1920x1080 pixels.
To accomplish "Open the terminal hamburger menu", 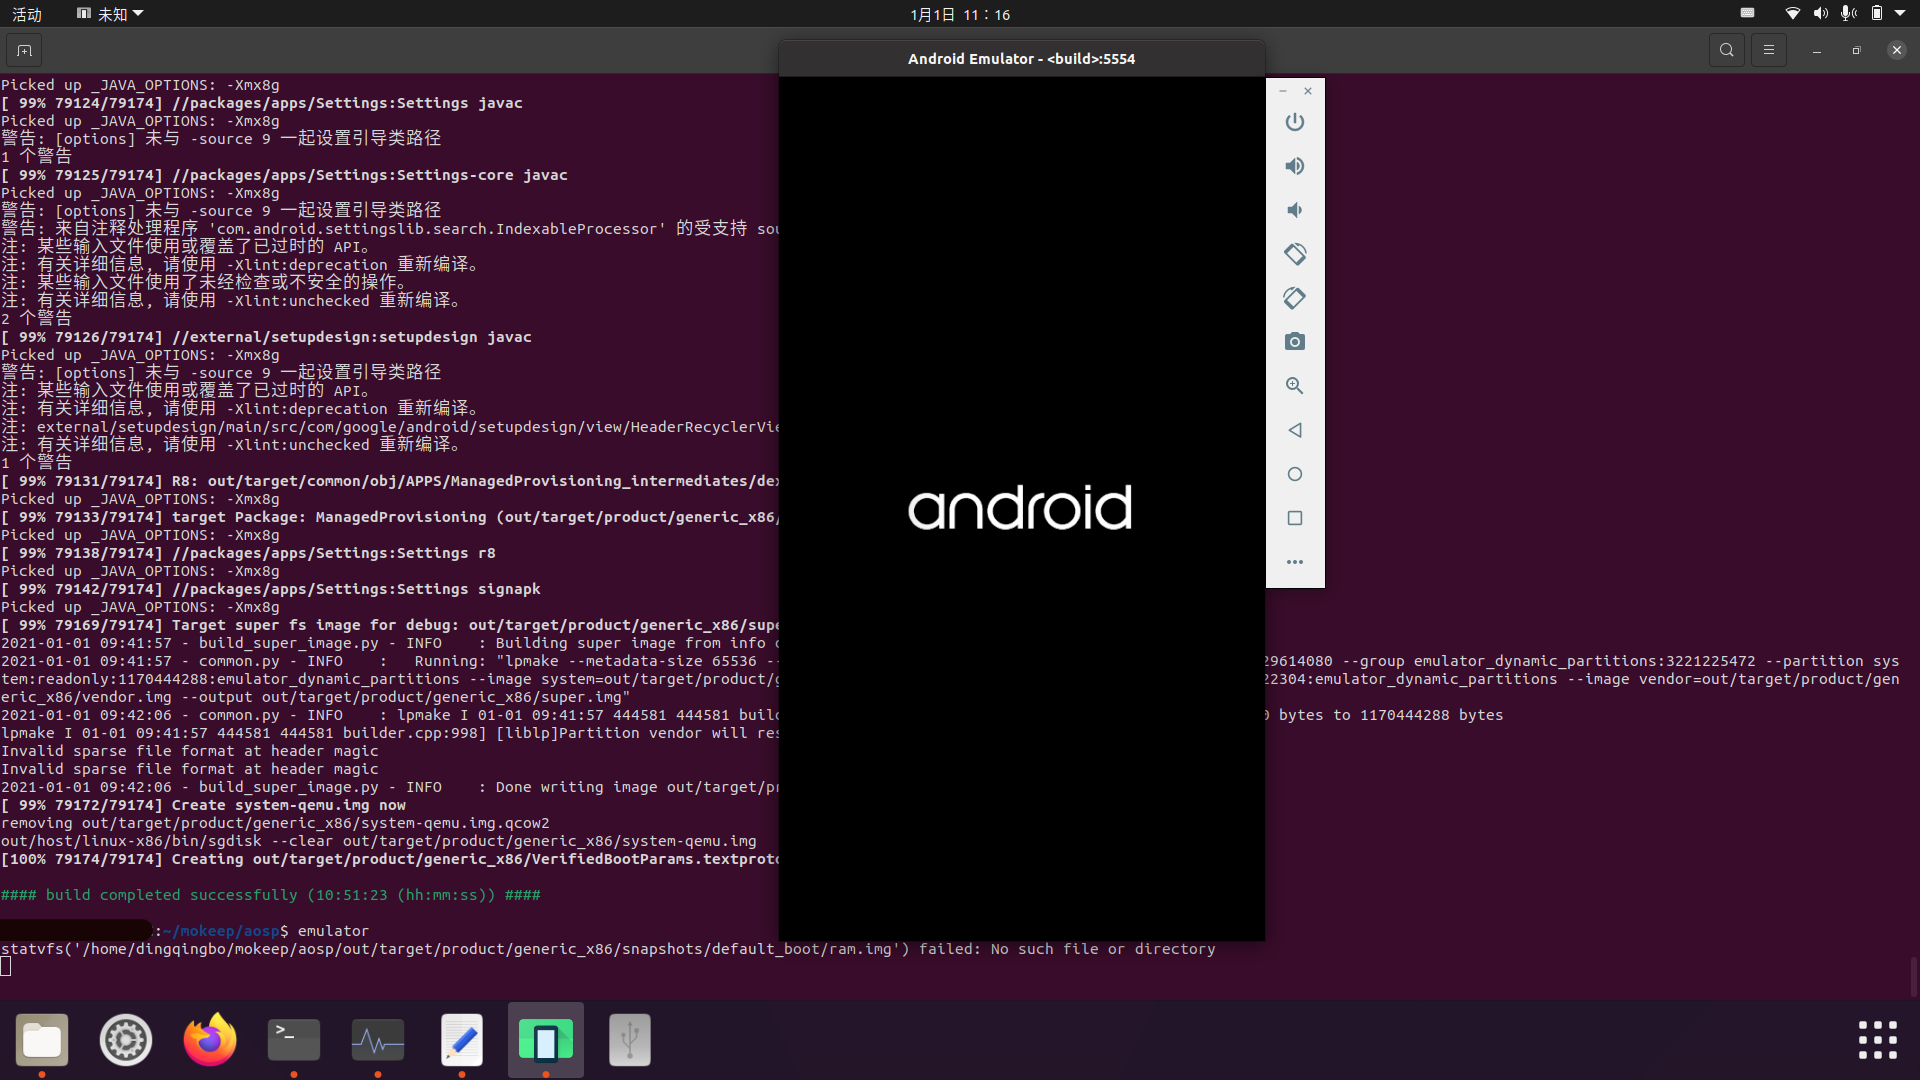I will (x=1769, y=50).
